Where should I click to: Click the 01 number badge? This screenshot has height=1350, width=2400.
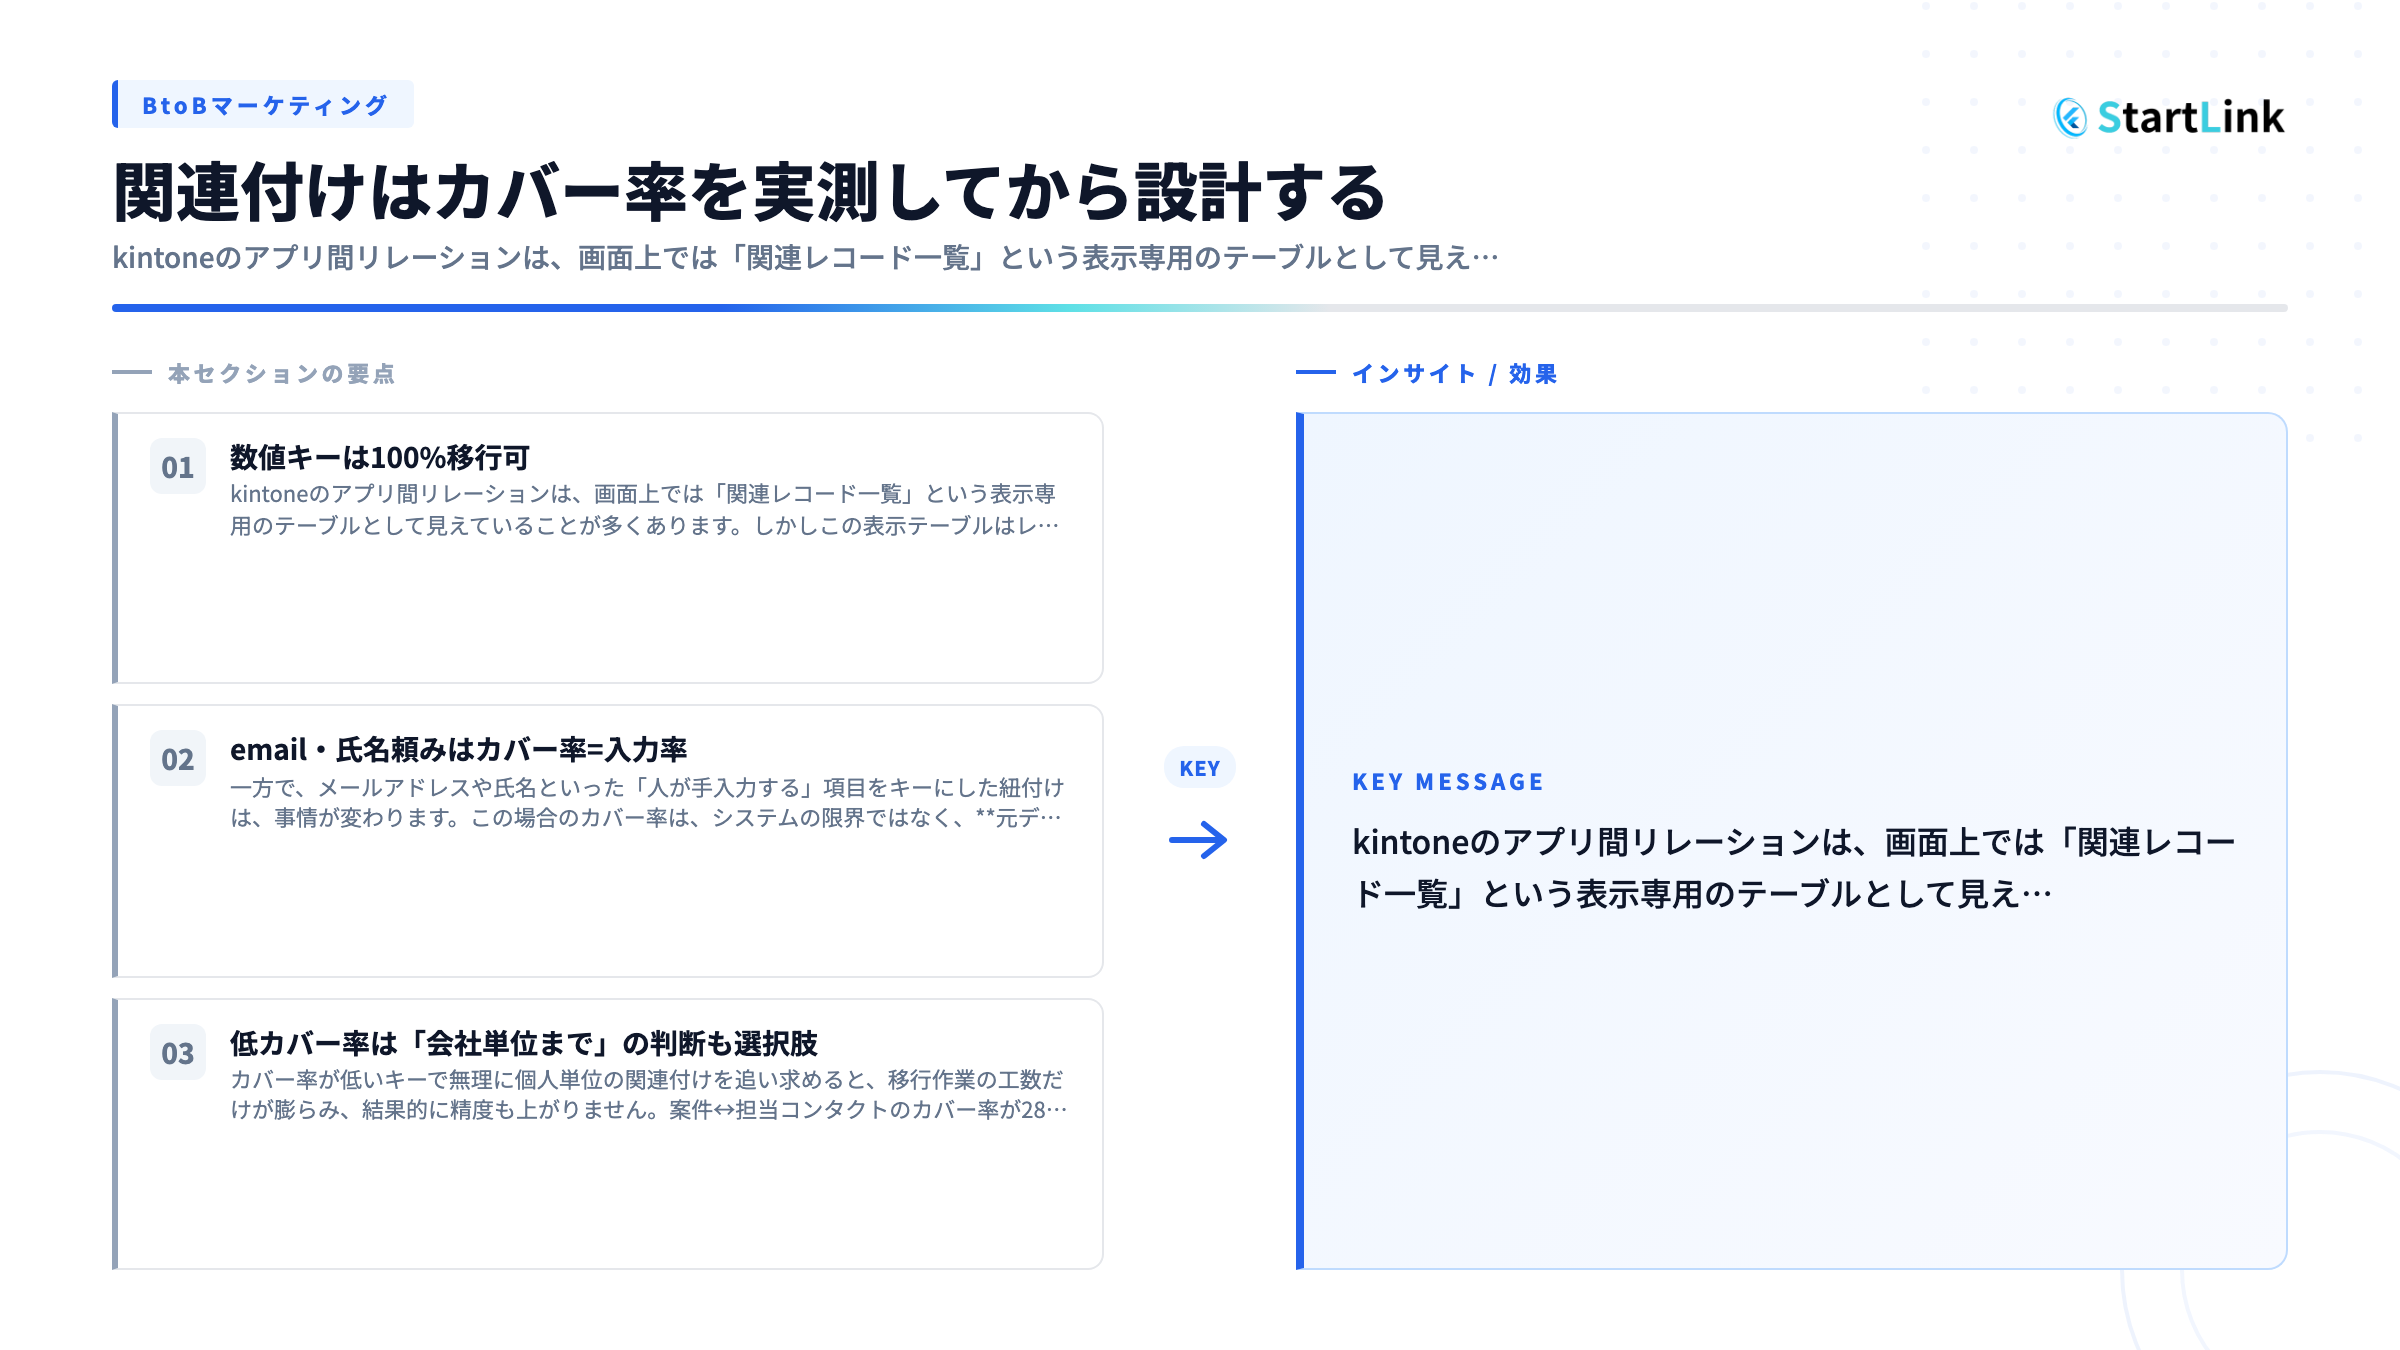coord(178,467)
